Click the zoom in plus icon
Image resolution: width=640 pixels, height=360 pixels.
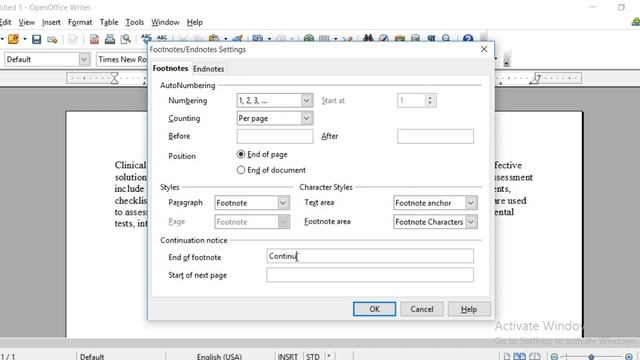tap(629, 357)
